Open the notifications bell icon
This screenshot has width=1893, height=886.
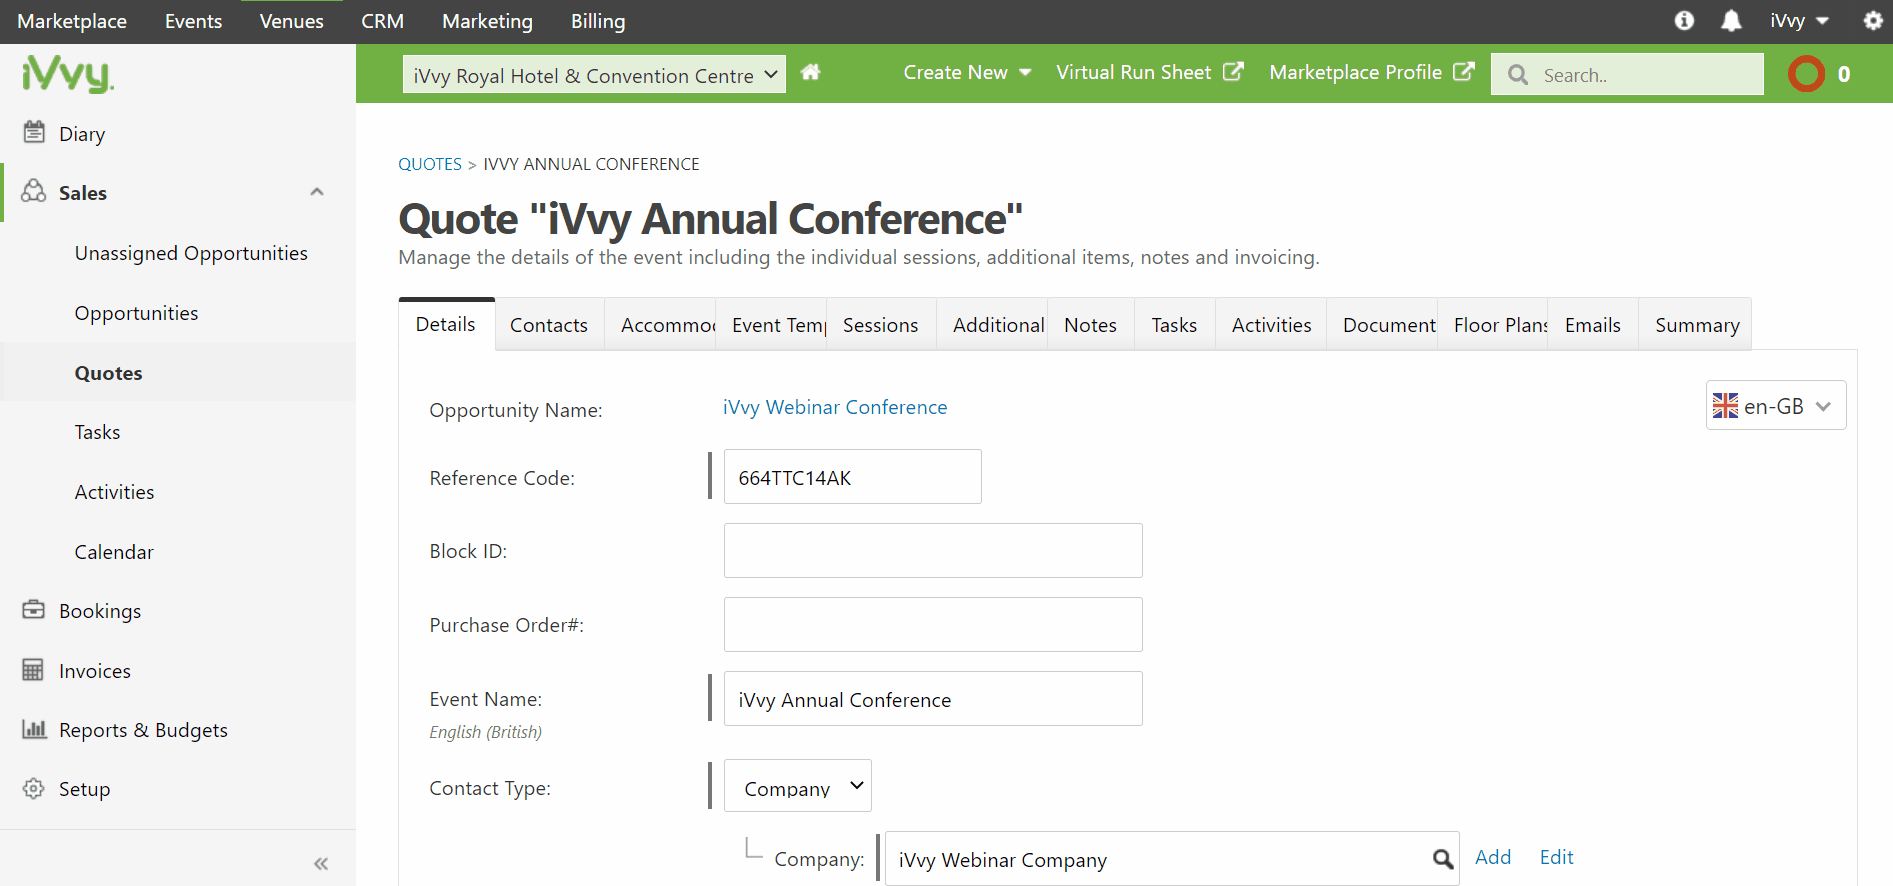pyautogui.click(x=1731, y=21)
